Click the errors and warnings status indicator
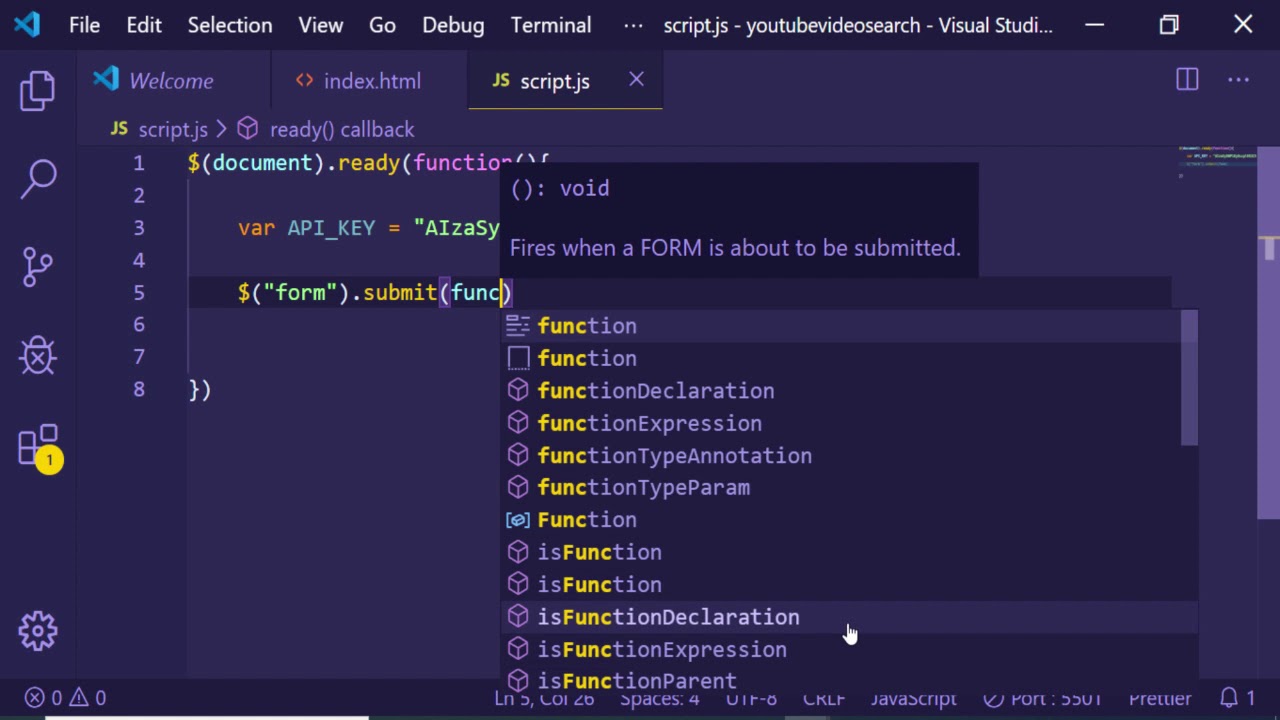The image size is (1280, 720). pos(66,698)
